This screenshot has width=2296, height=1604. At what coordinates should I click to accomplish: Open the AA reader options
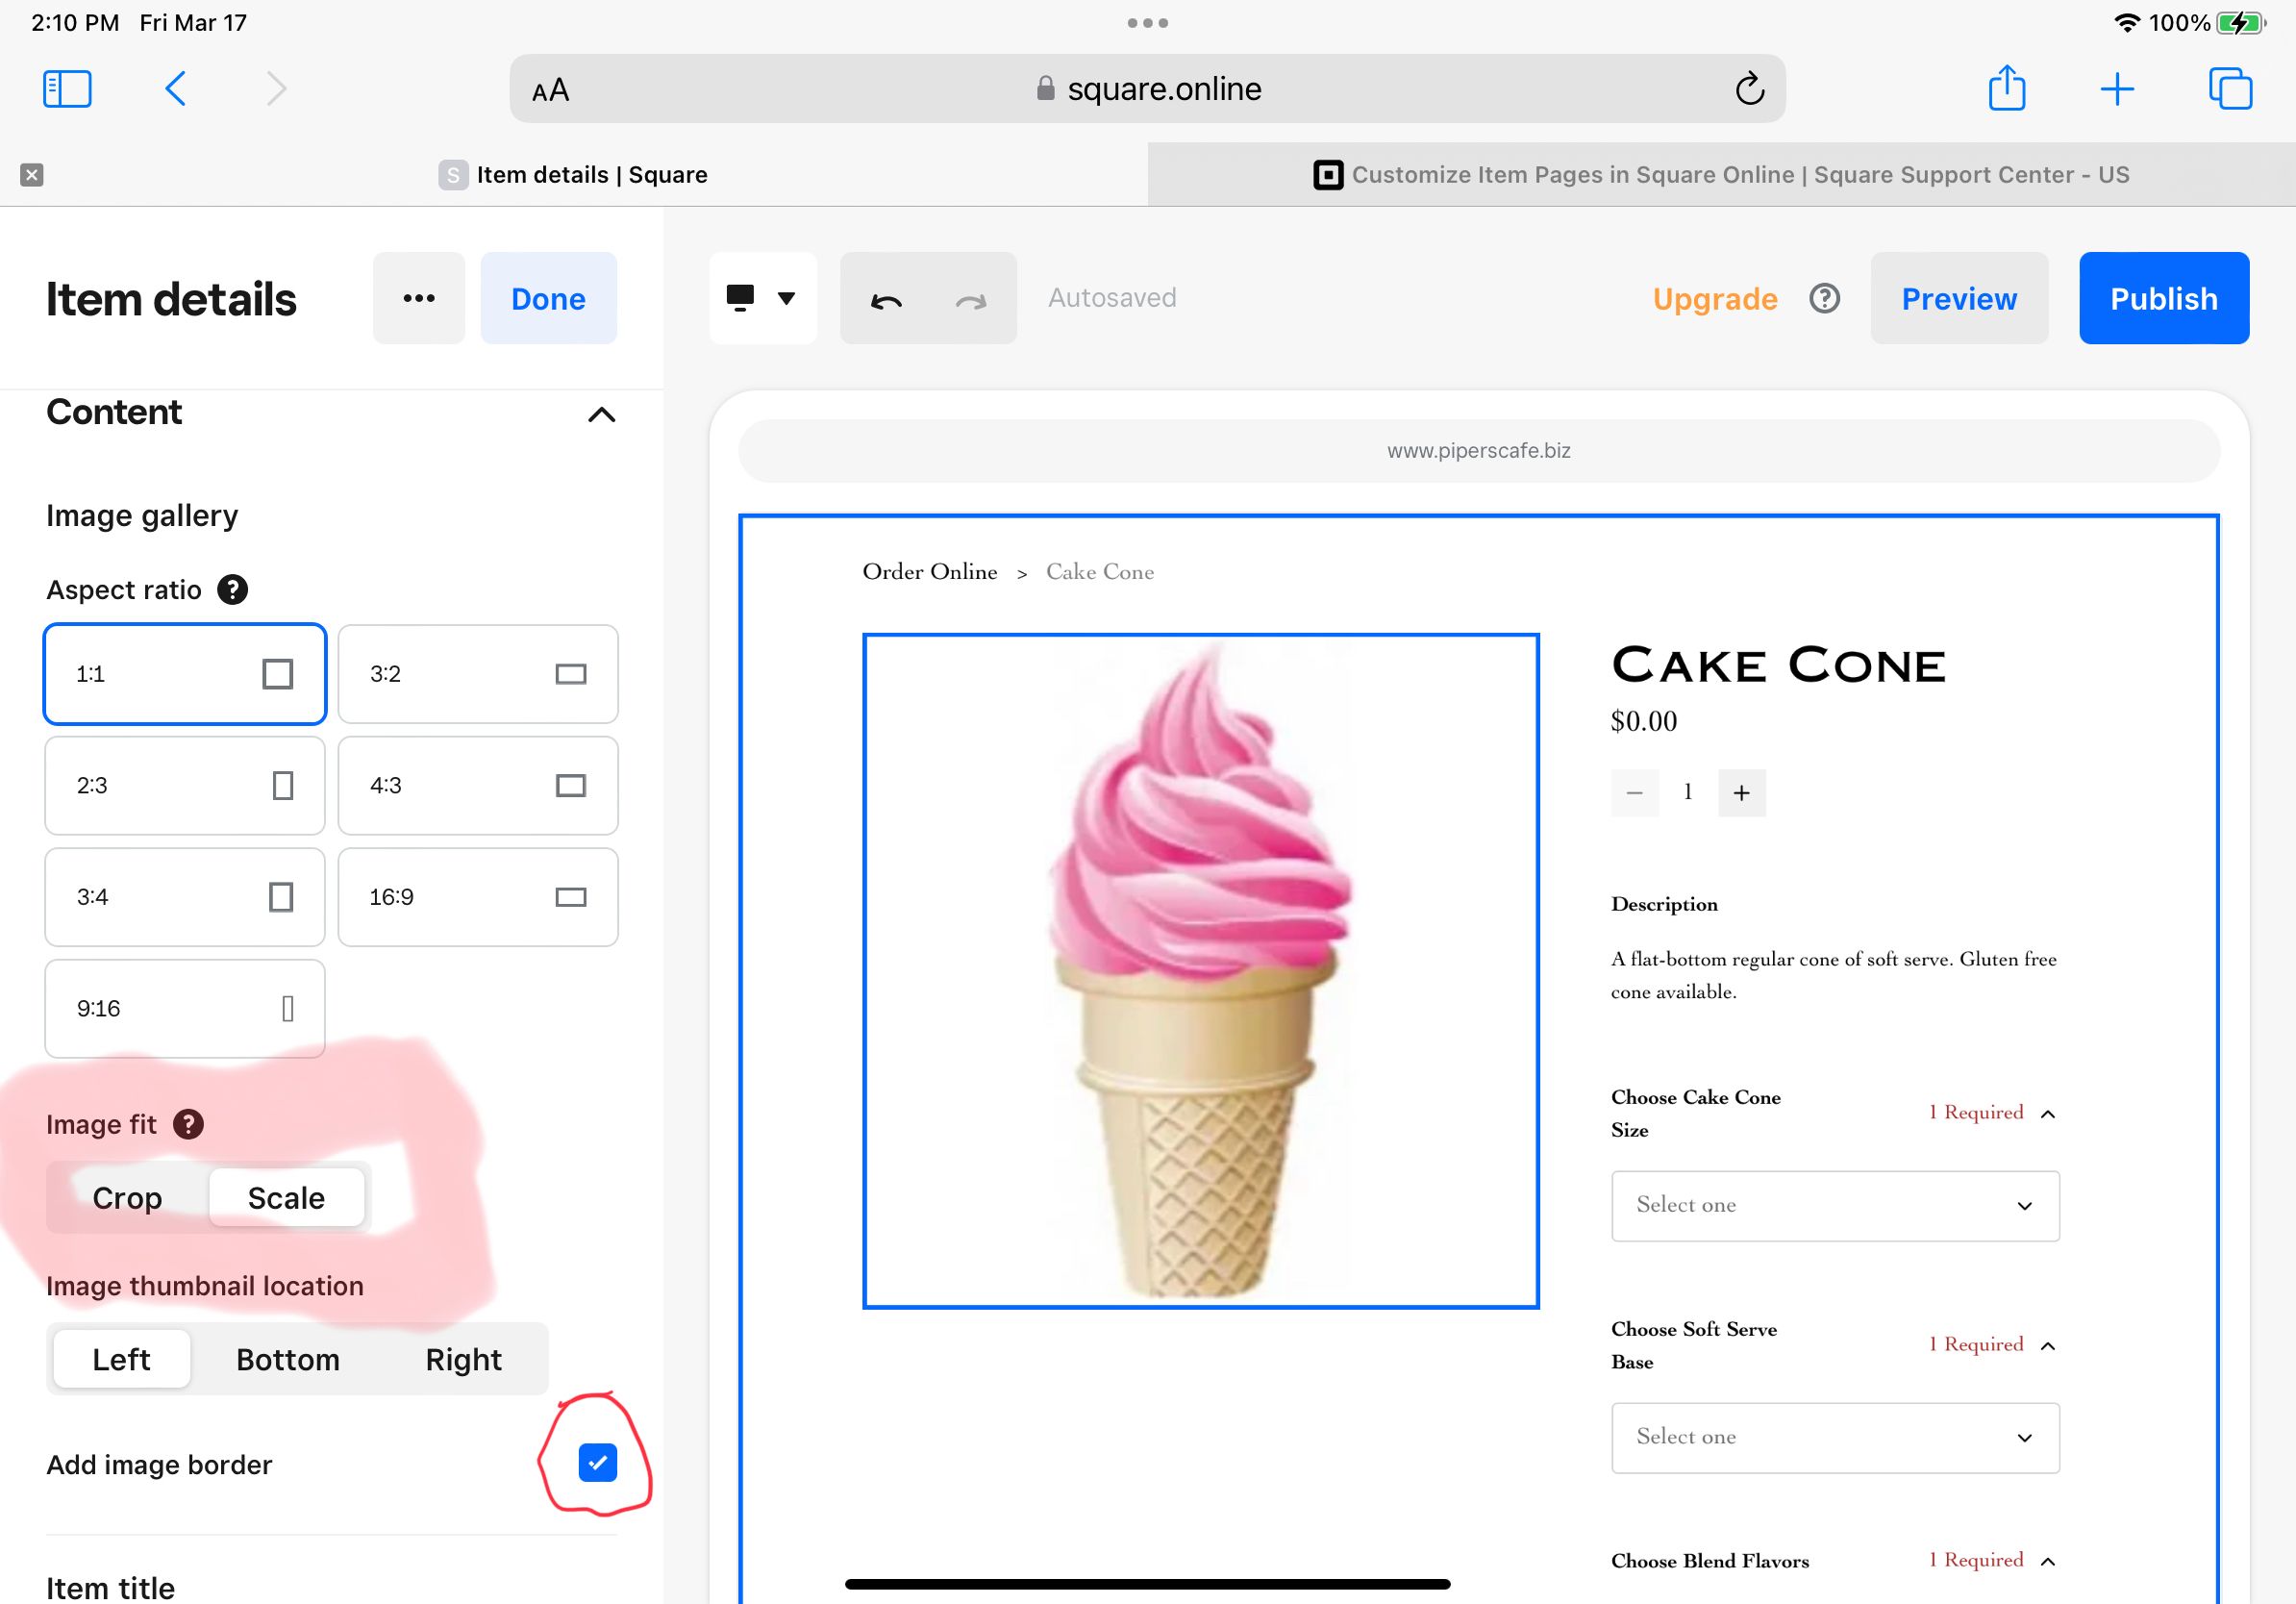pyautogui.click(x=550, y=91)
